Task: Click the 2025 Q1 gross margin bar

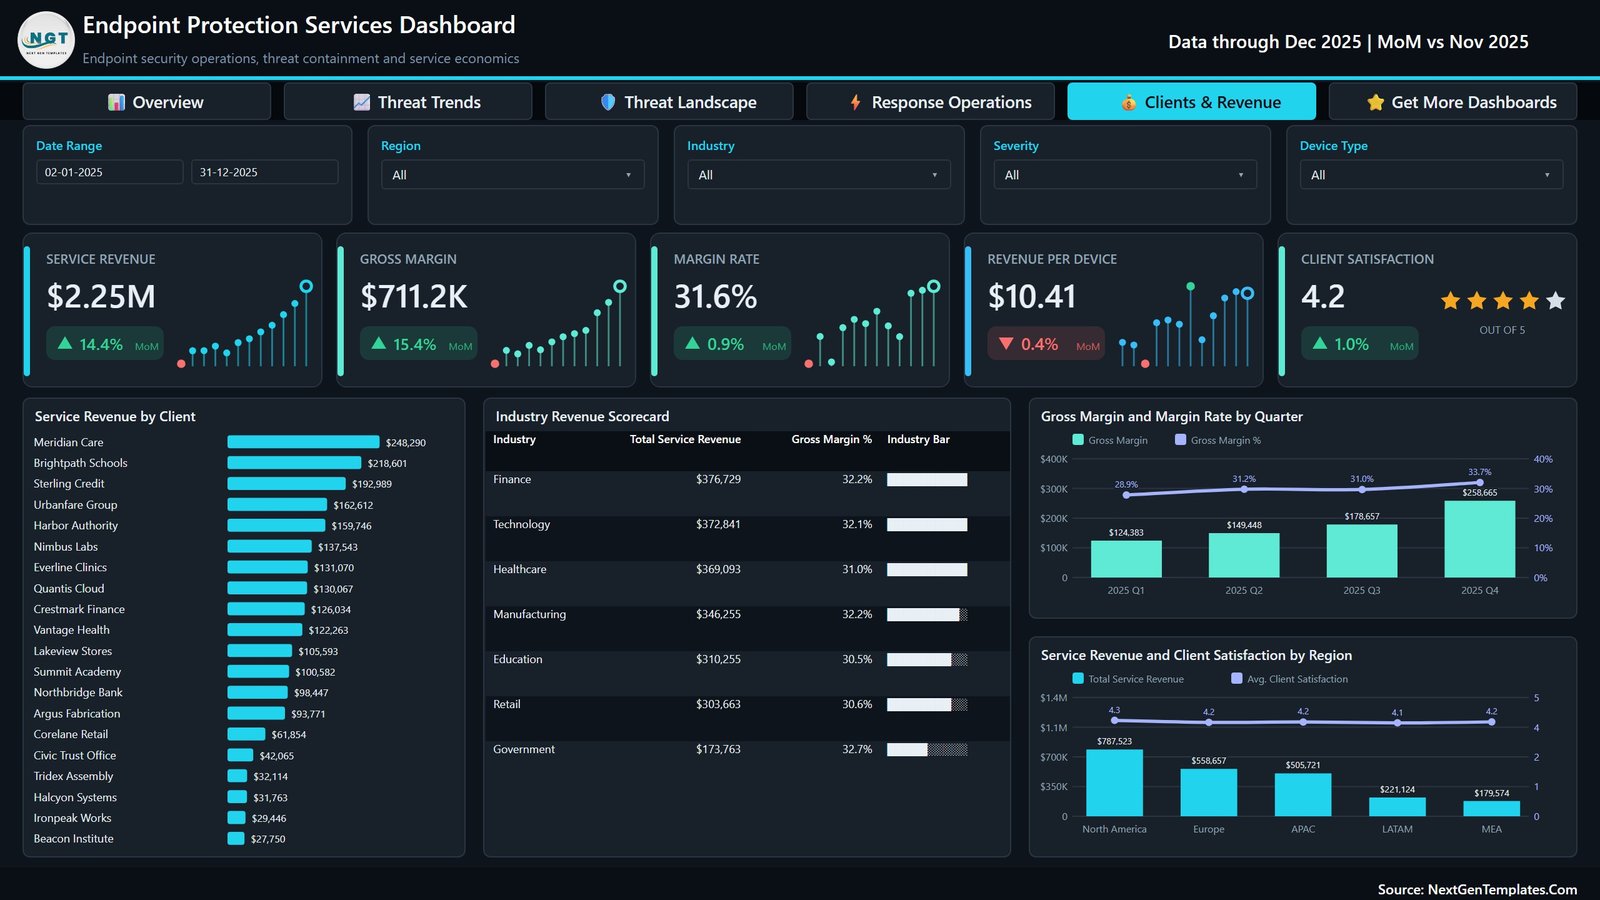Action: point(1126,559)
